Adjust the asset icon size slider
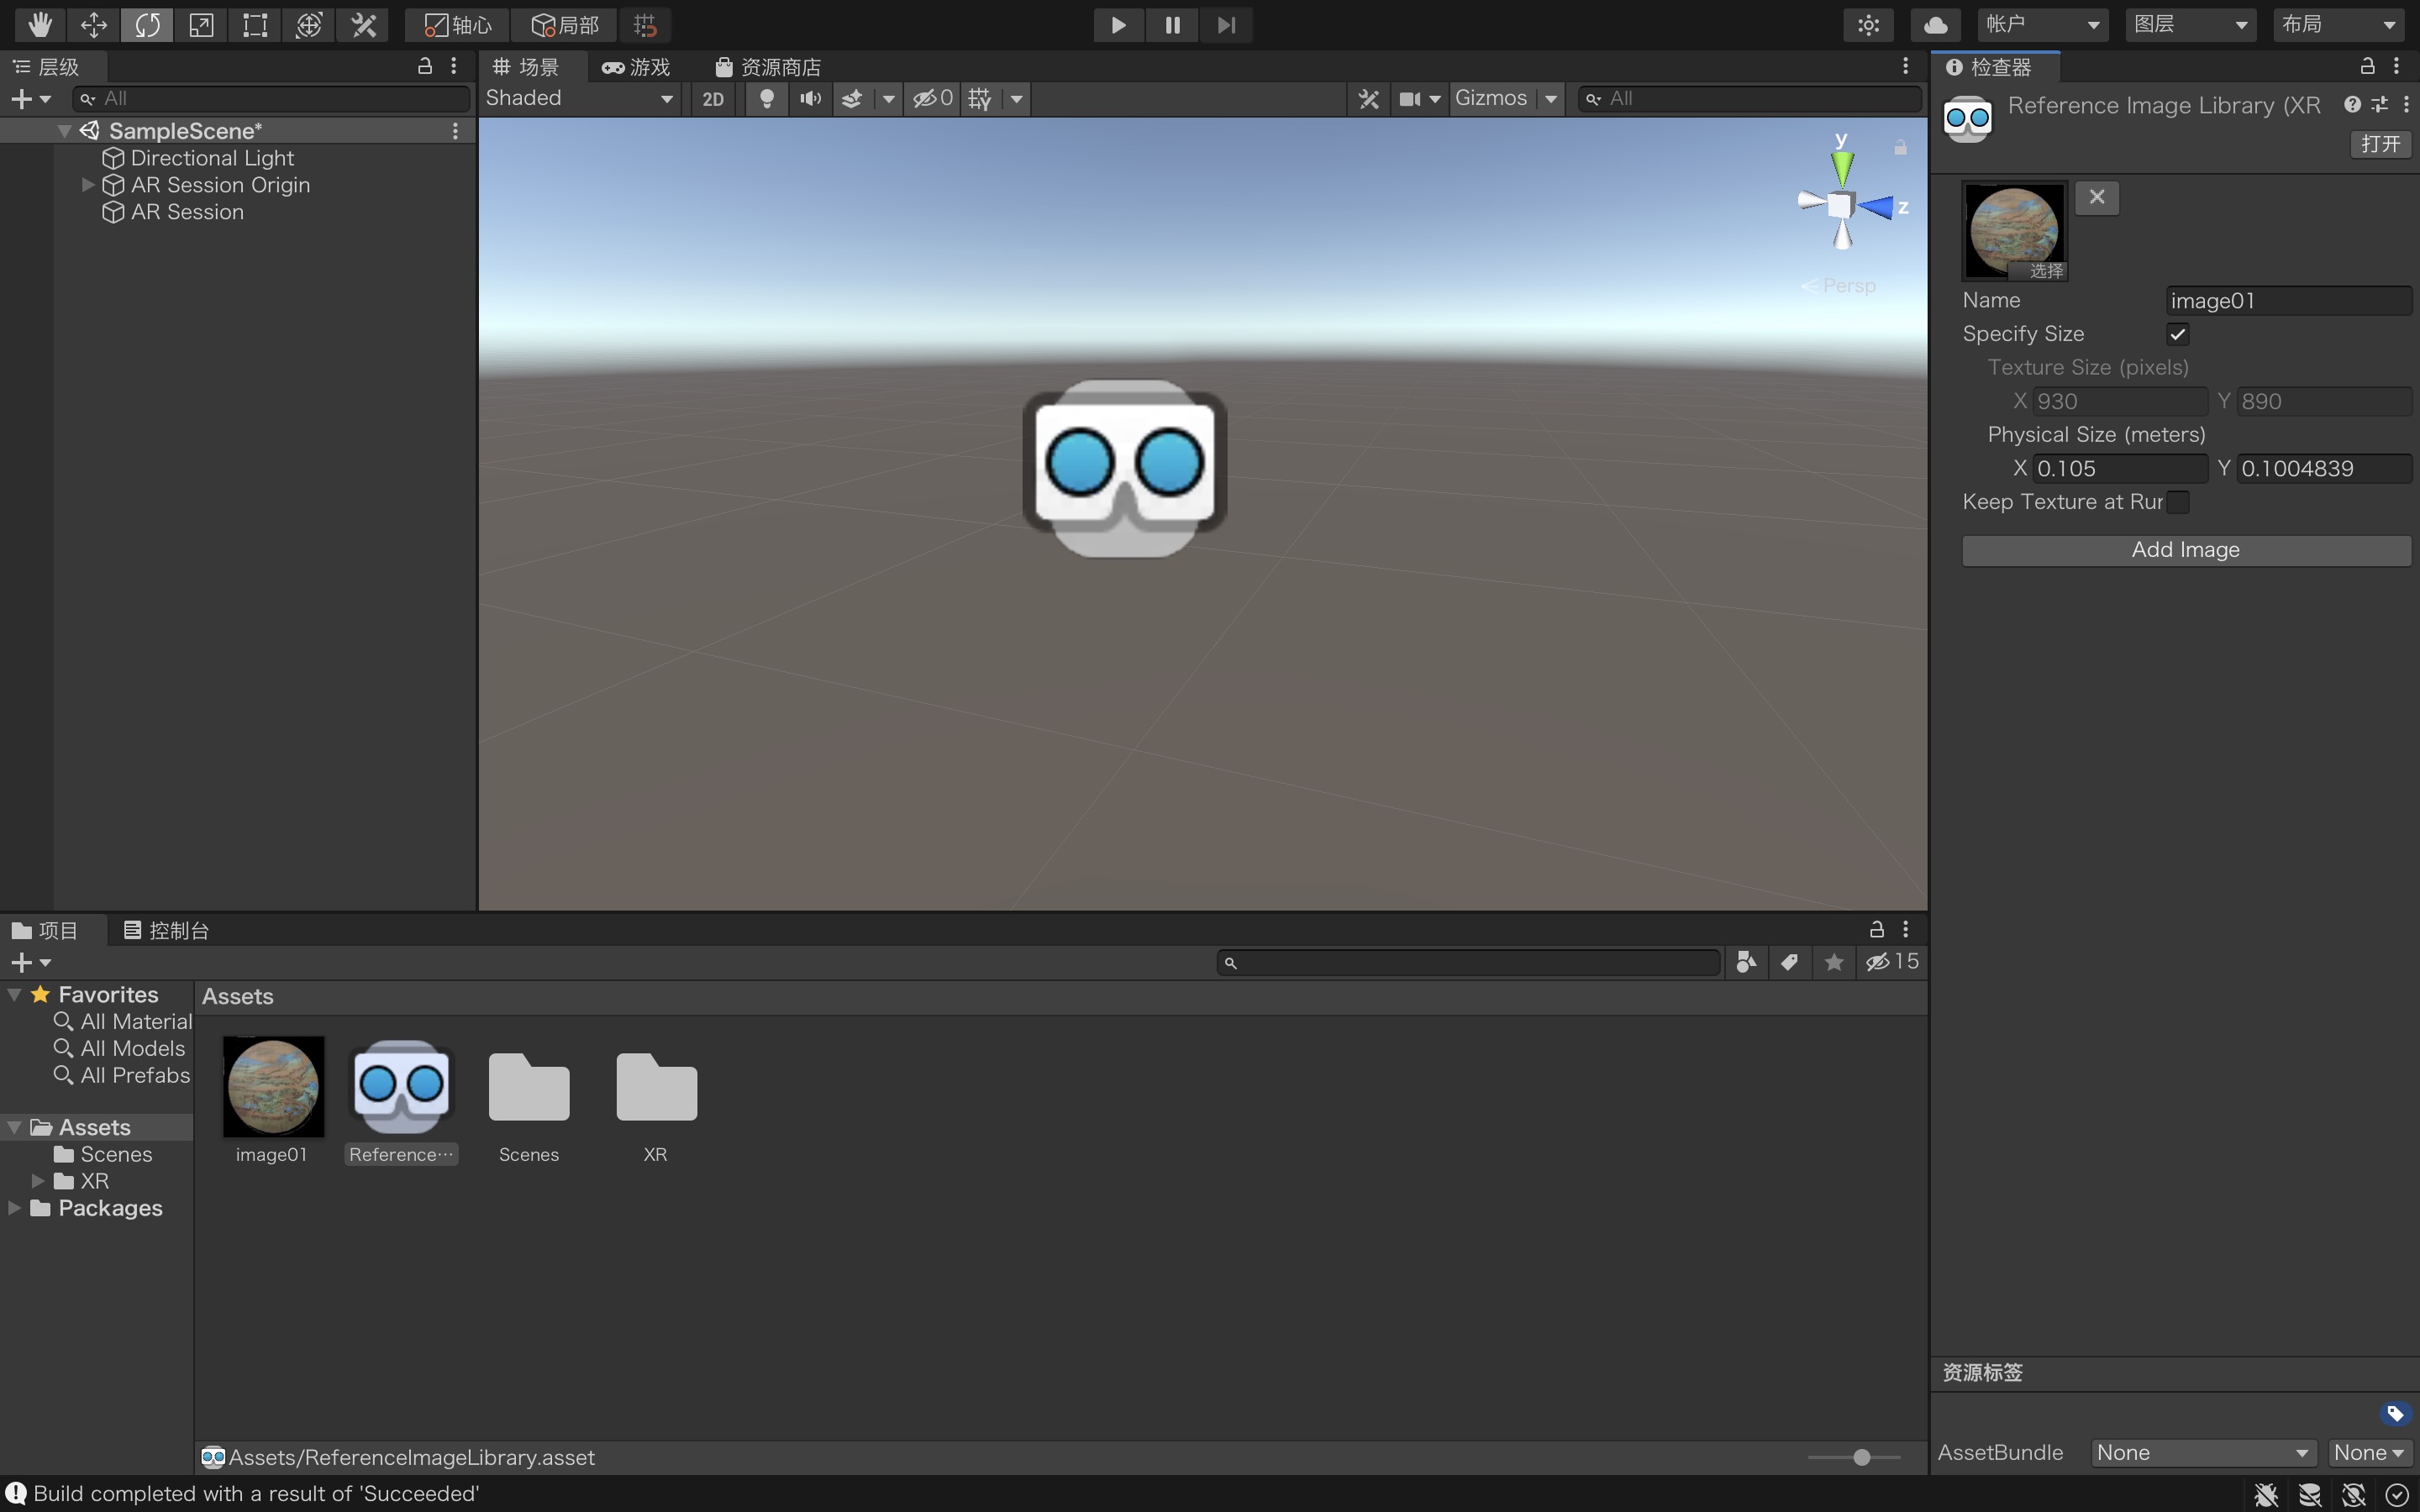Viewport: 2420px width, 1512px height. click(x=1861, y=1457)
